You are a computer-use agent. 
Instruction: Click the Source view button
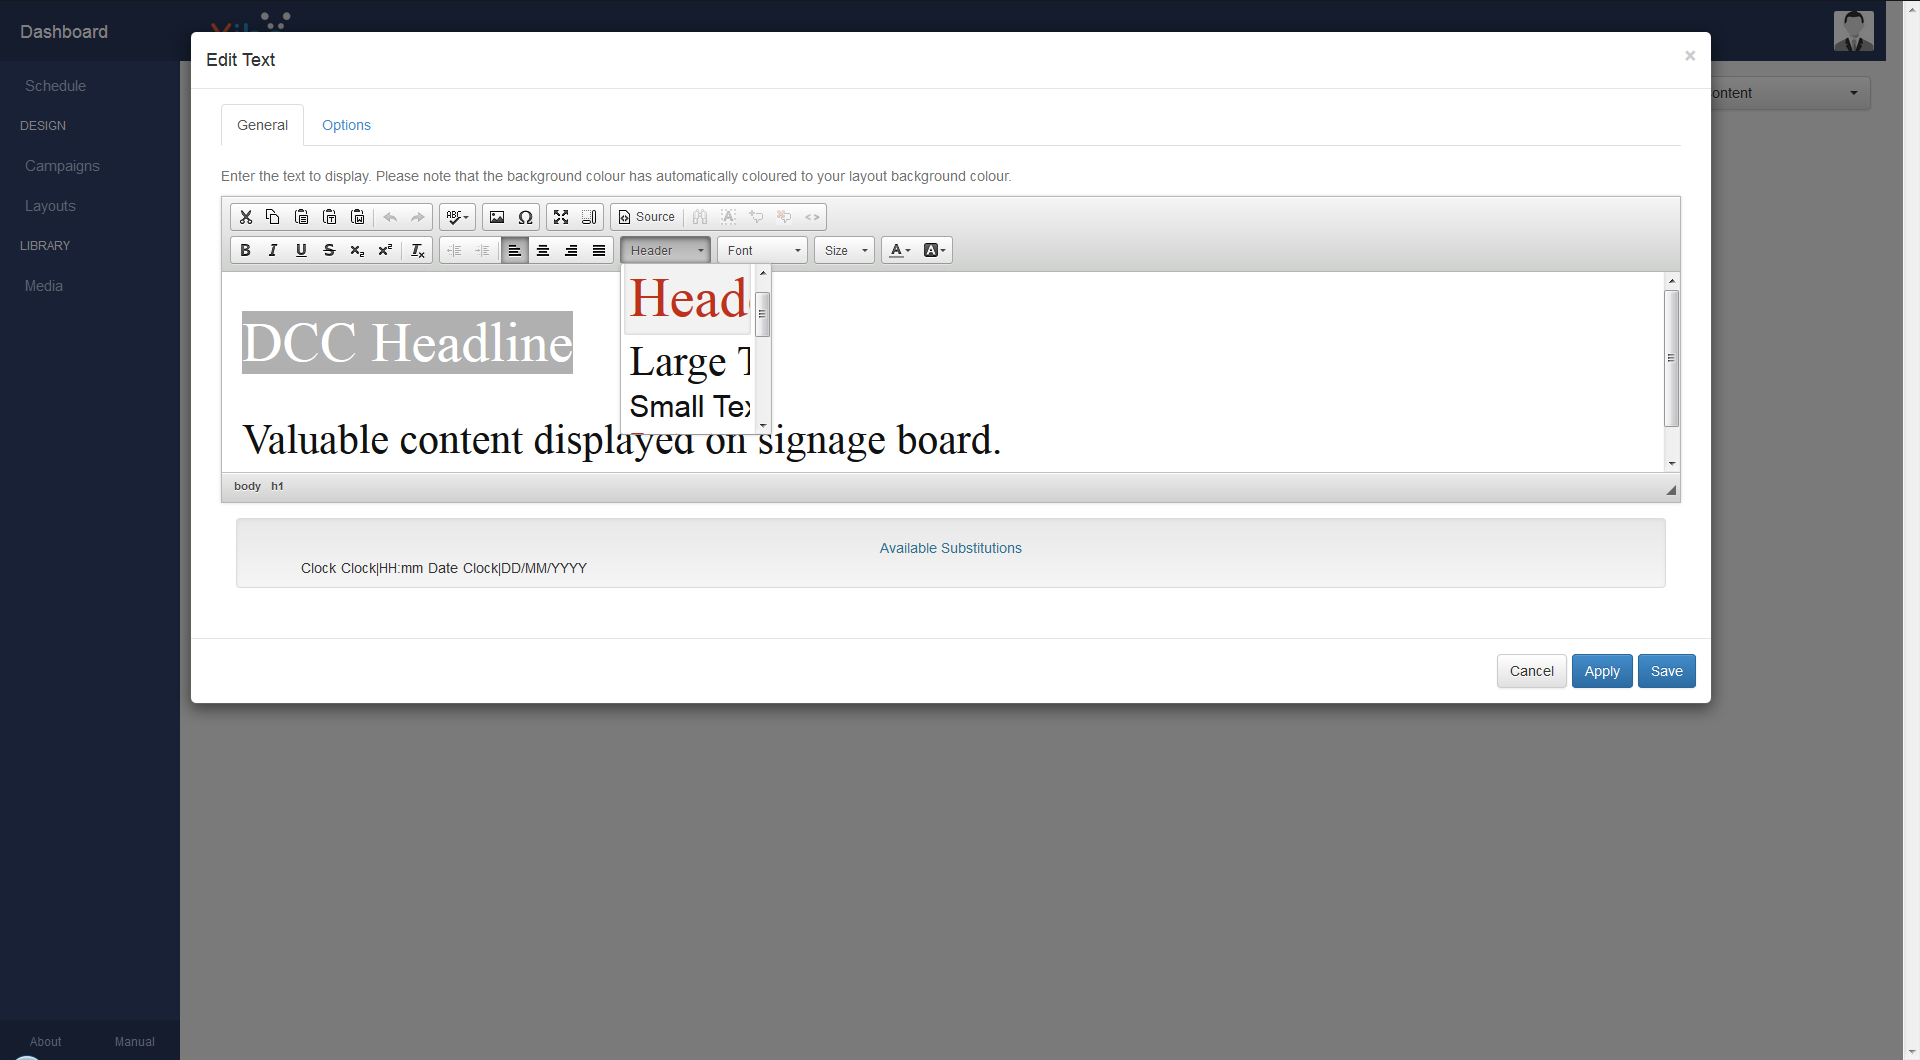(646, 217)
